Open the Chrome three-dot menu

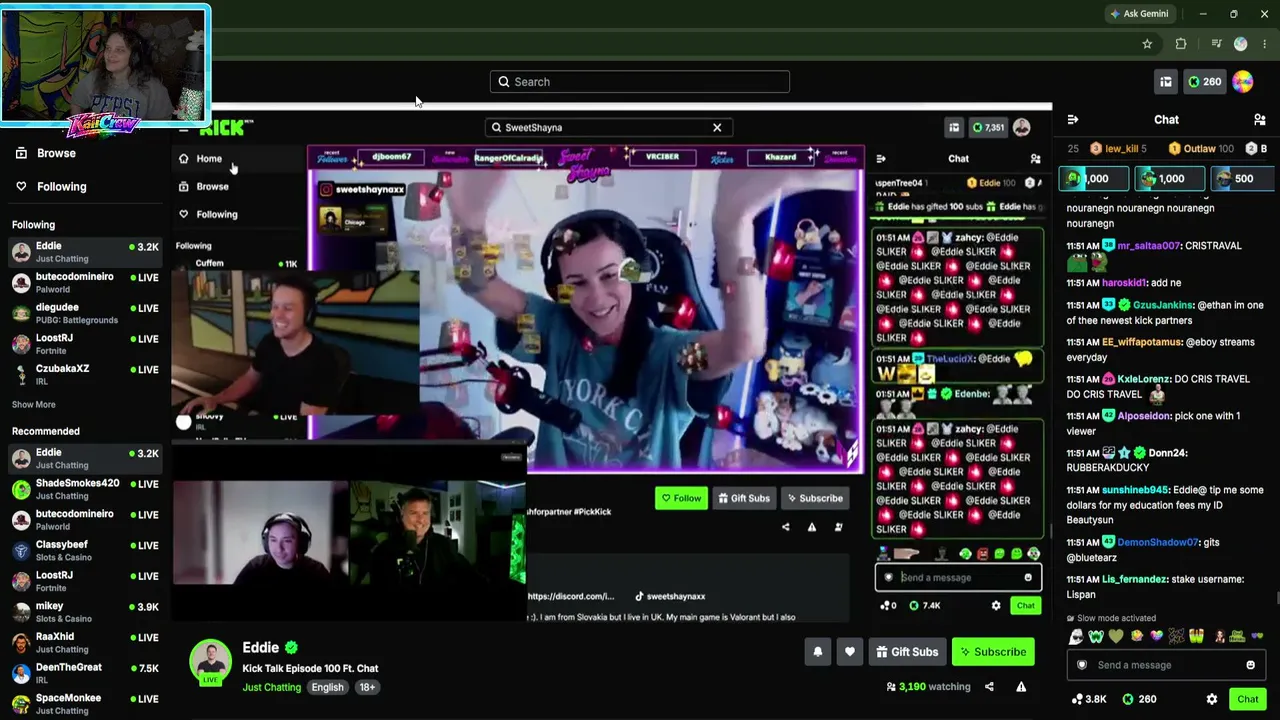point(1265,44)
